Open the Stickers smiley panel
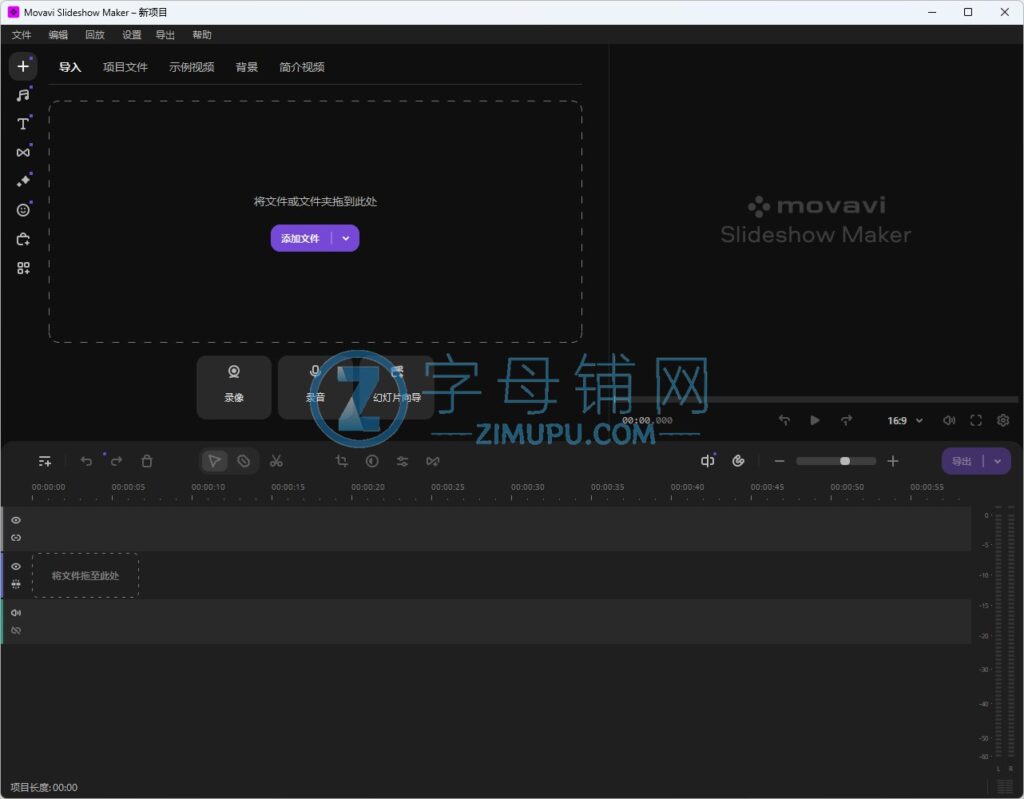The image size is (1024, 799). pyautogui.click(x=23, y=210)
